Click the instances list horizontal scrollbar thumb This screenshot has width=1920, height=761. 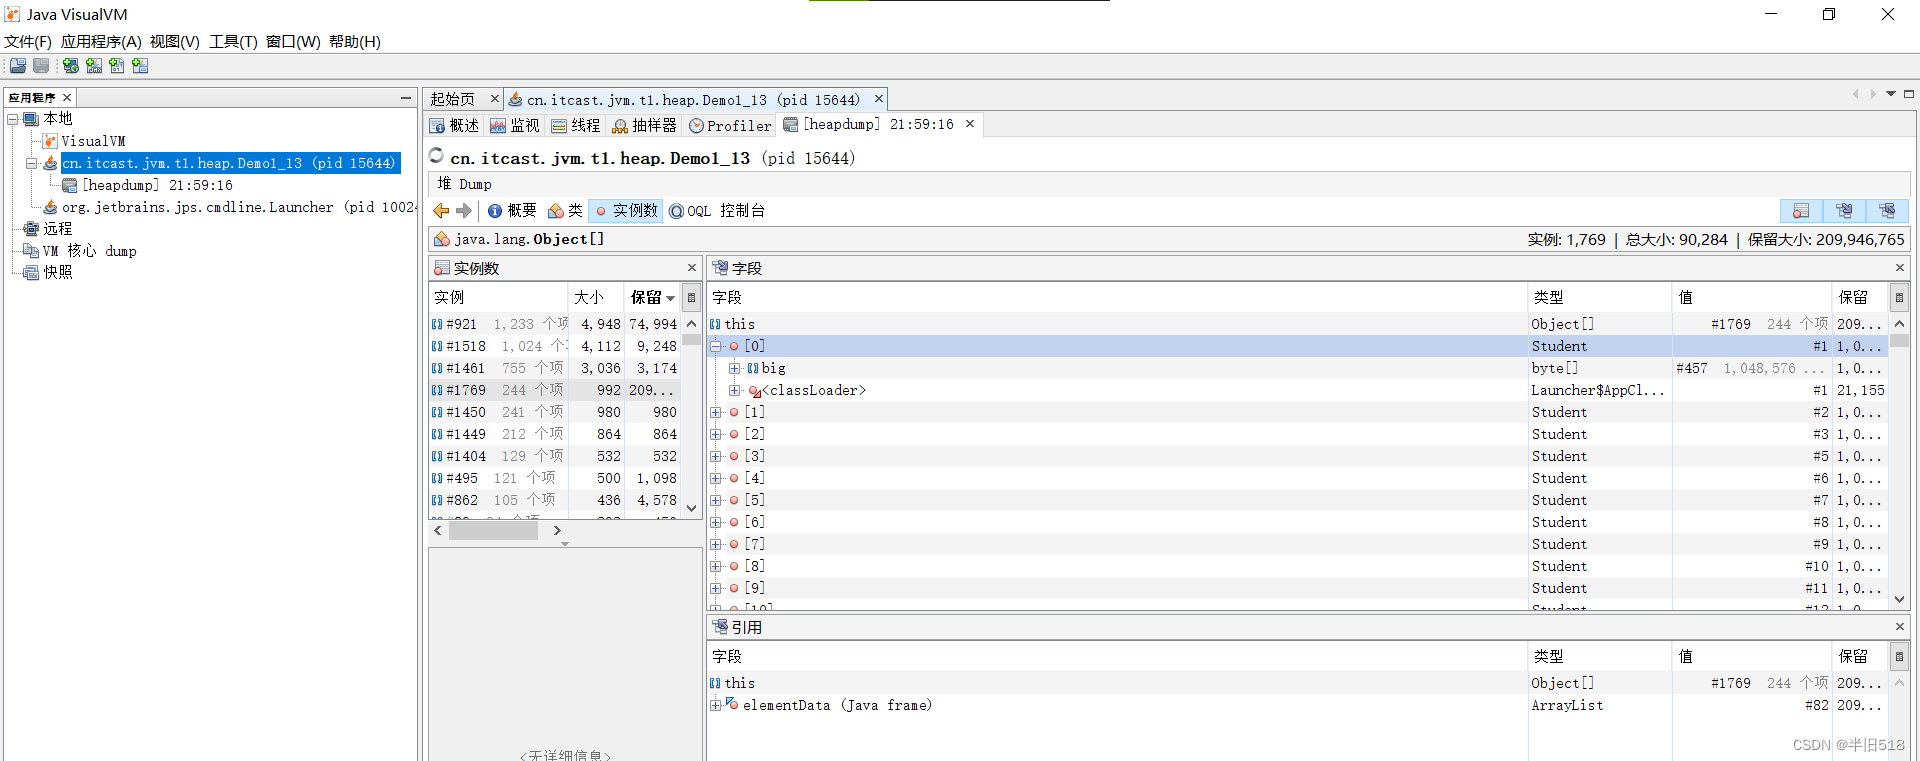coord(493,531)
